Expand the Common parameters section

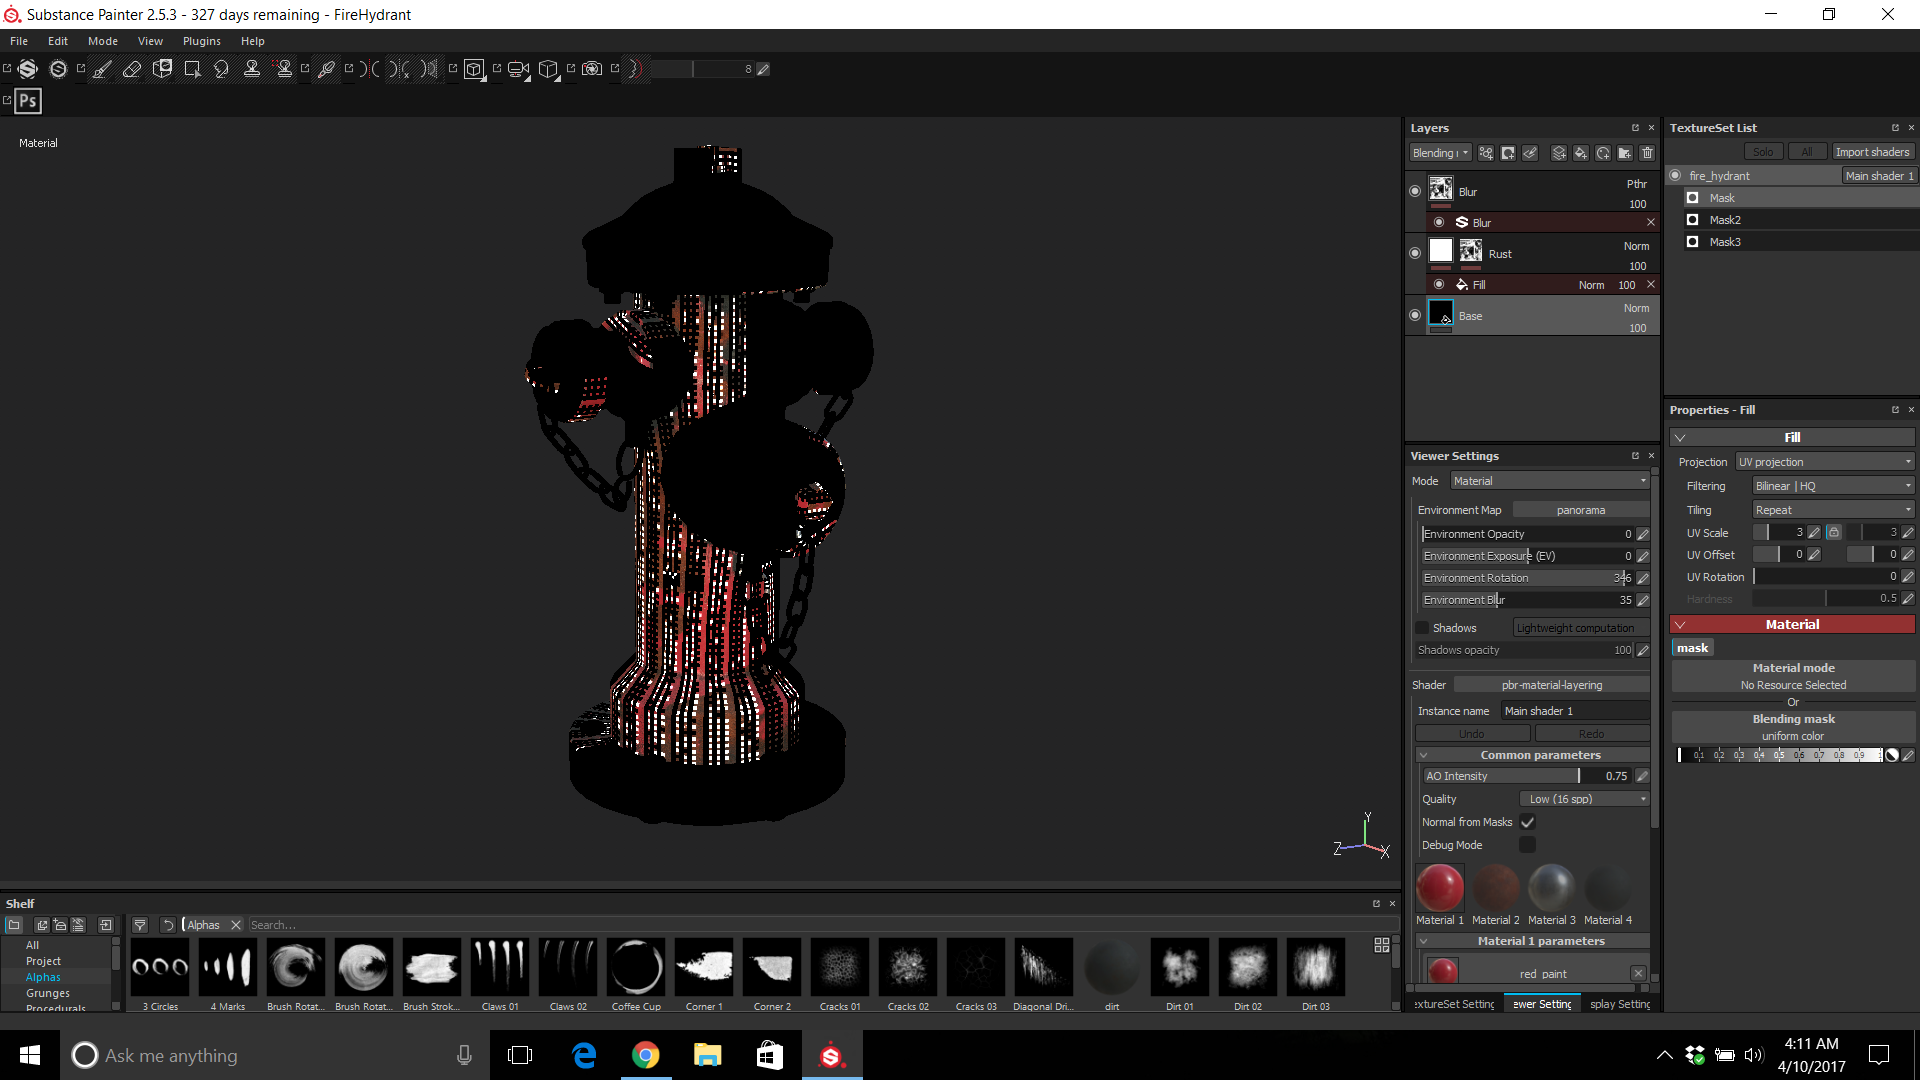pos(1423,754)
